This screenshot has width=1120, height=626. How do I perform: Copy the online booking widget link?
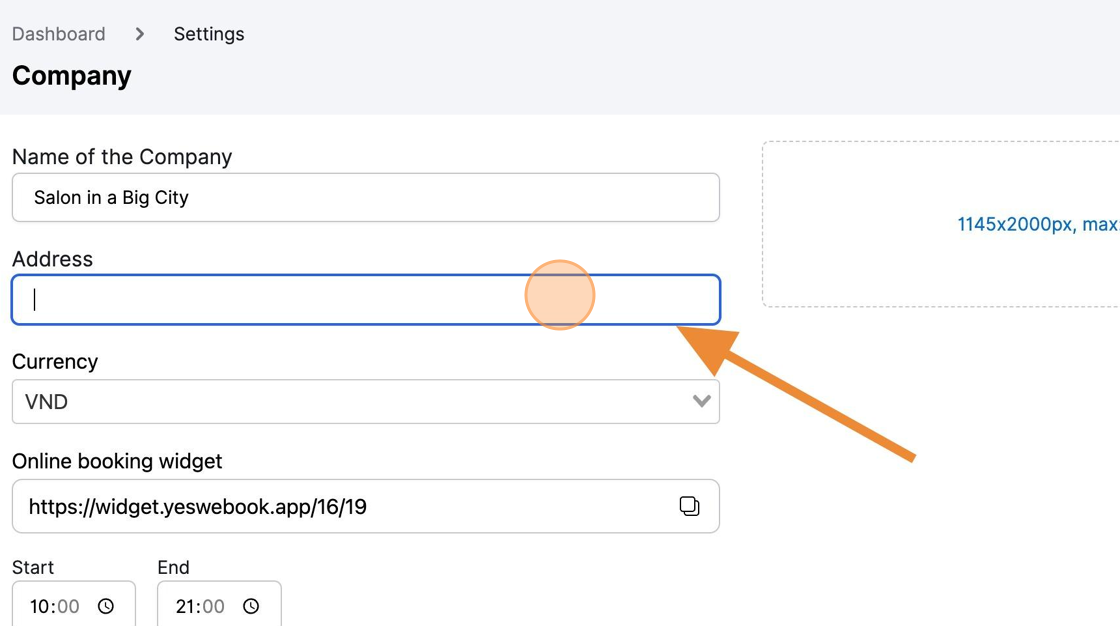[689, 506]
